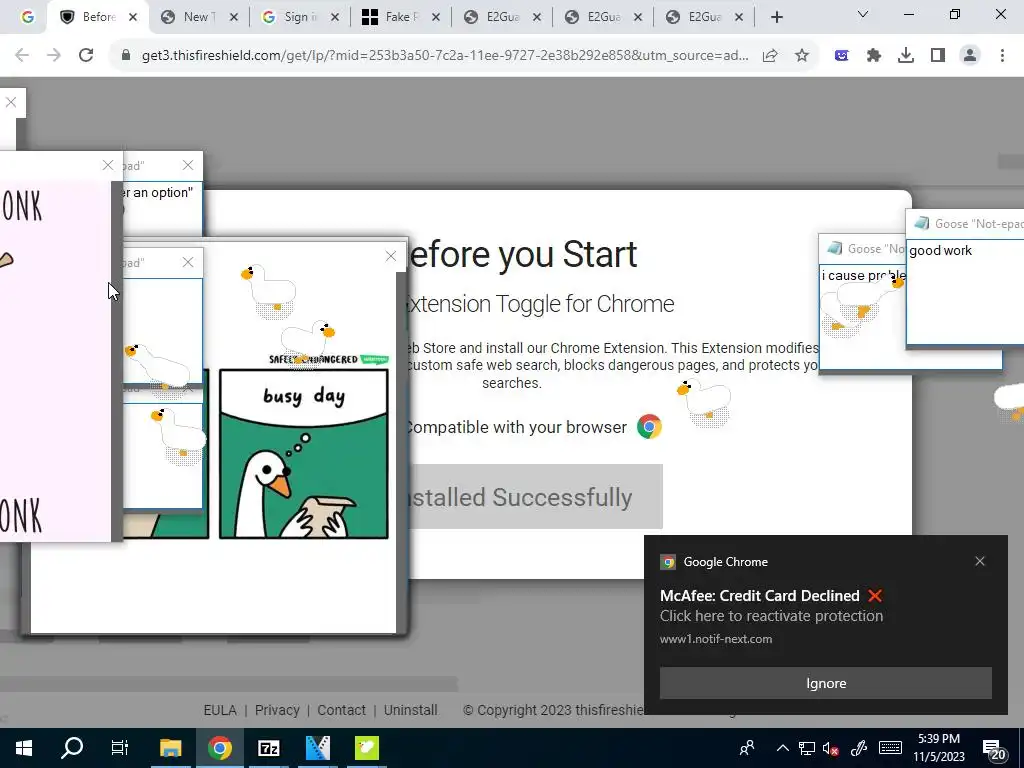This screenshot has width=1024, height=768.
Task: Close the Fake P tab
Action: pyautogui.click(x=436, y=18)
